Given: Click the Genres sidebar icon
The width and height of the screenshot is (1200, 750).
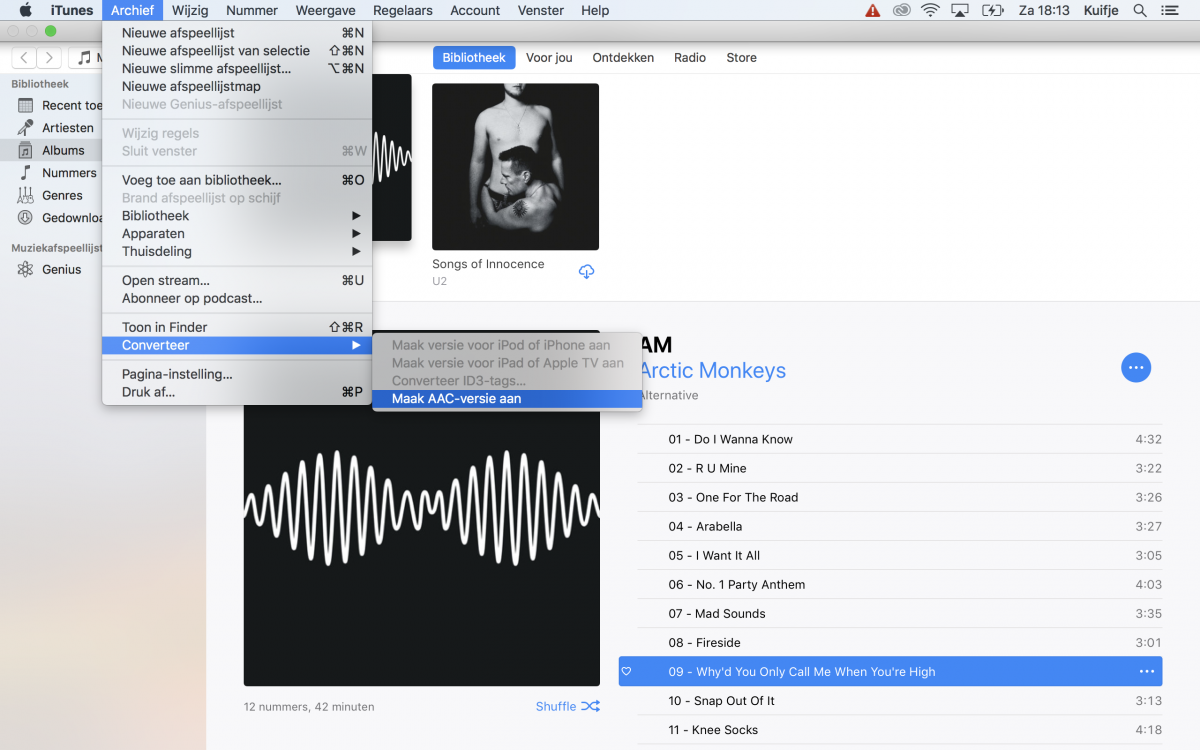Looking at the screenshot, I should point(25,195).
